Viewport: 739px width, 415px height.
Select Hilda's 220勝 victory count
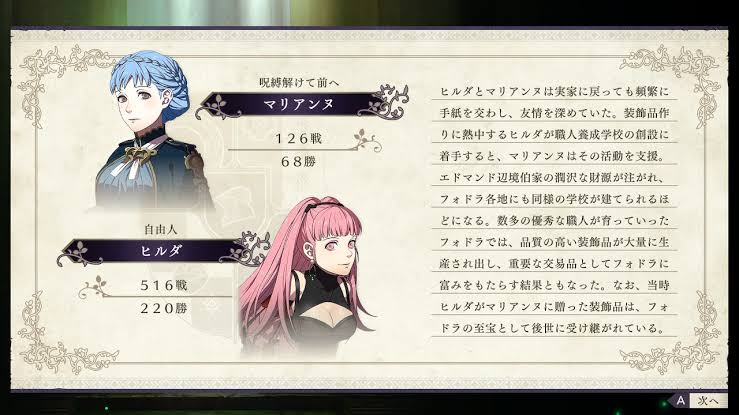[x=164, y=309]
